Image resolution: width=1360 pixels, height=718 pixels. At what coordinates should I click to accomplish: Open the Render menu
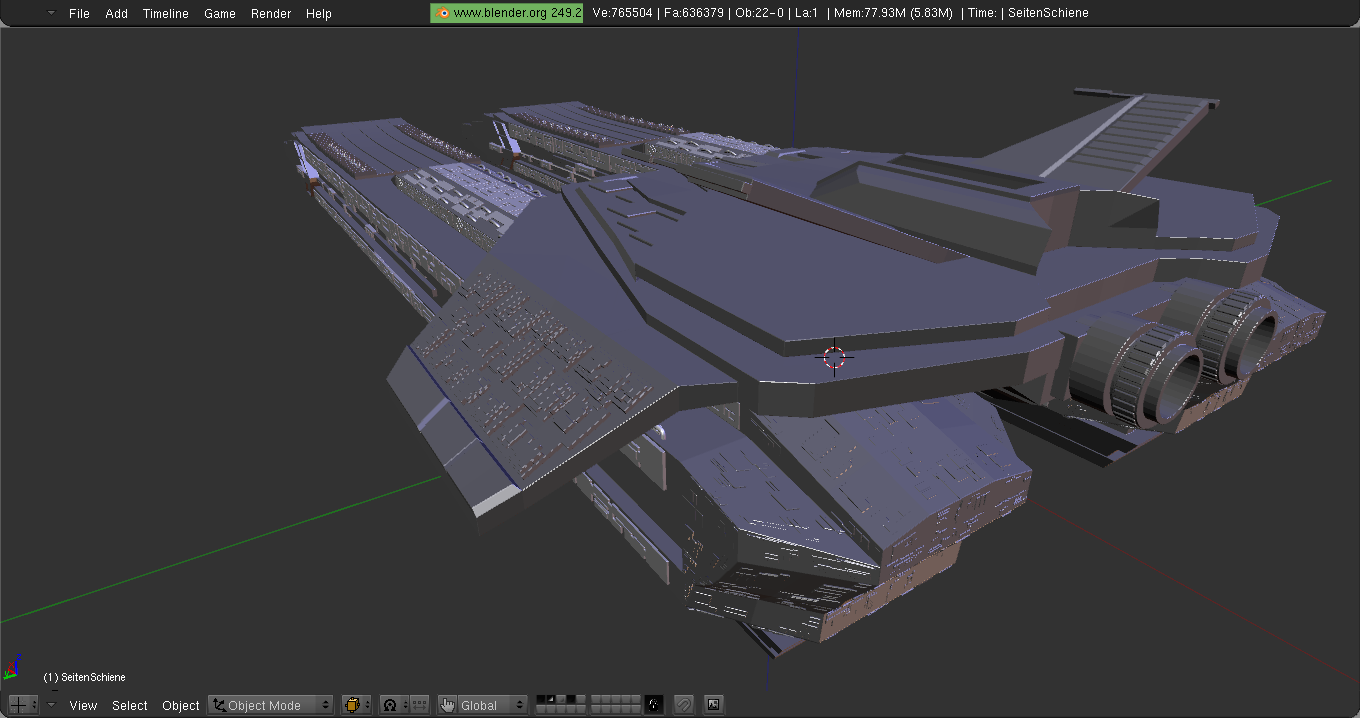coord(271,13)
